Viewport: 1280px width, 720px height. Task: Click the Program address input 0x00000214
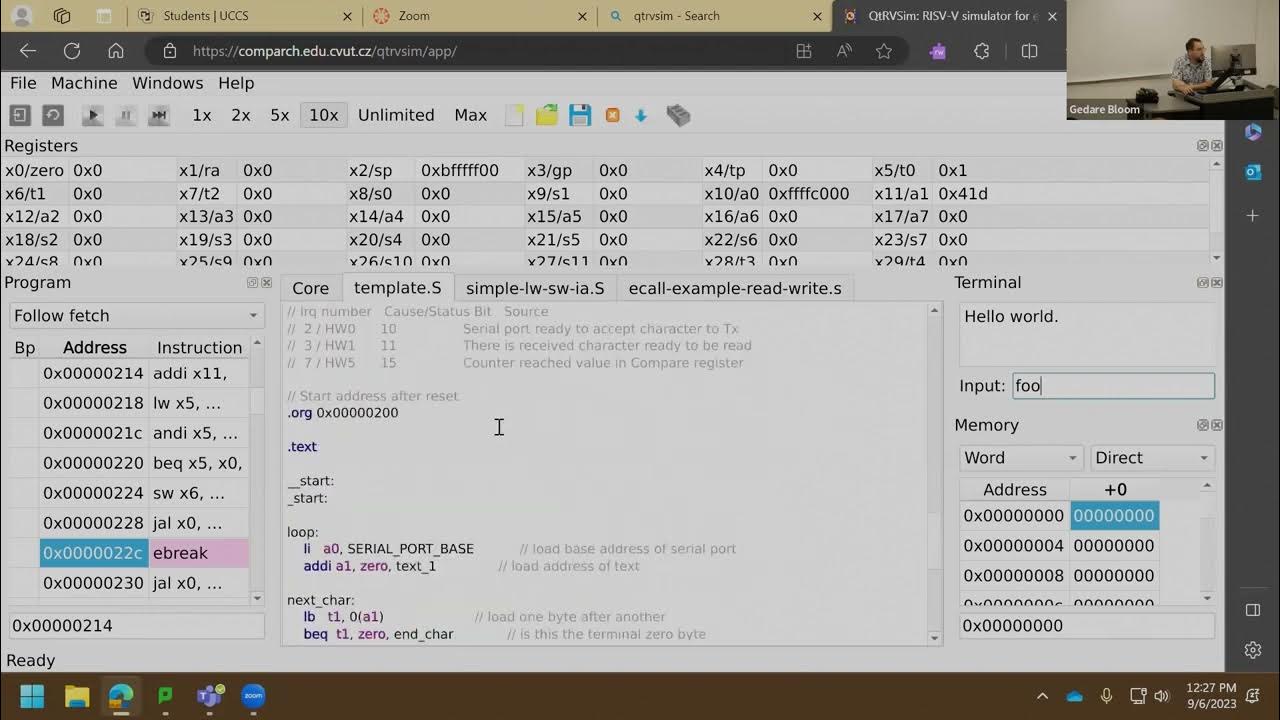136,625
